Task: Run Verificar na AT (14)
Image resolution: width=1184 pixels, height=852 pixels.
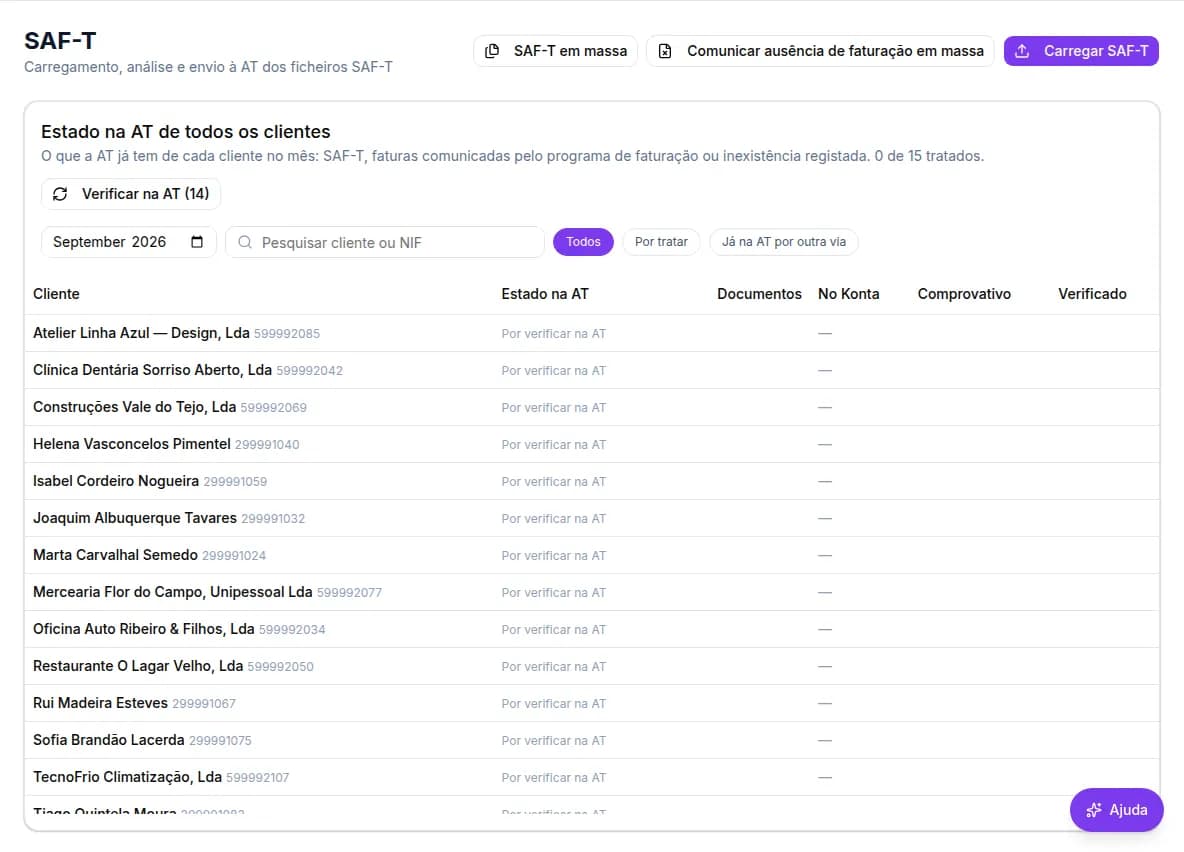Action: pyautogui.click(x=131, y=194)
